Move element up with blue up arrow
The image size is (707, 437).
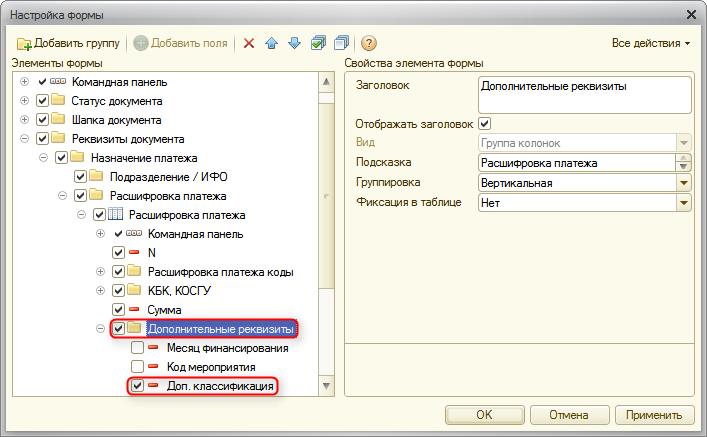pos(271,43)
